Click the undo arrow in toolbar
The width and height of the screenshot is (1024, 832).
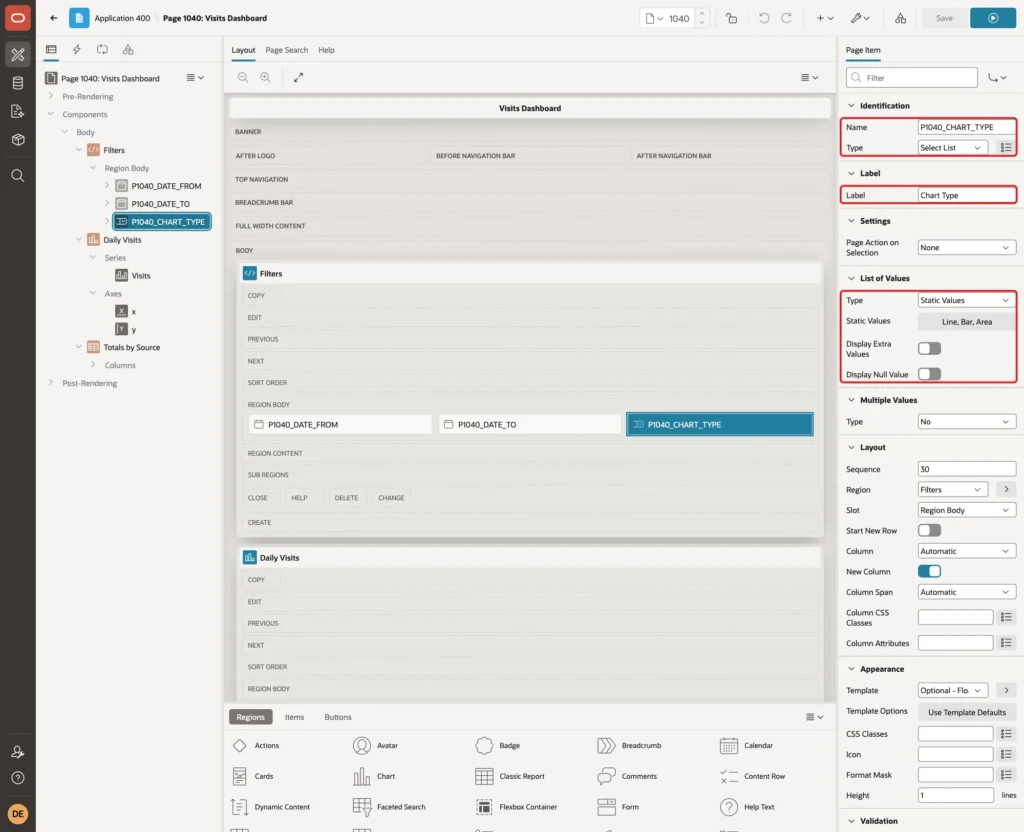763,18
